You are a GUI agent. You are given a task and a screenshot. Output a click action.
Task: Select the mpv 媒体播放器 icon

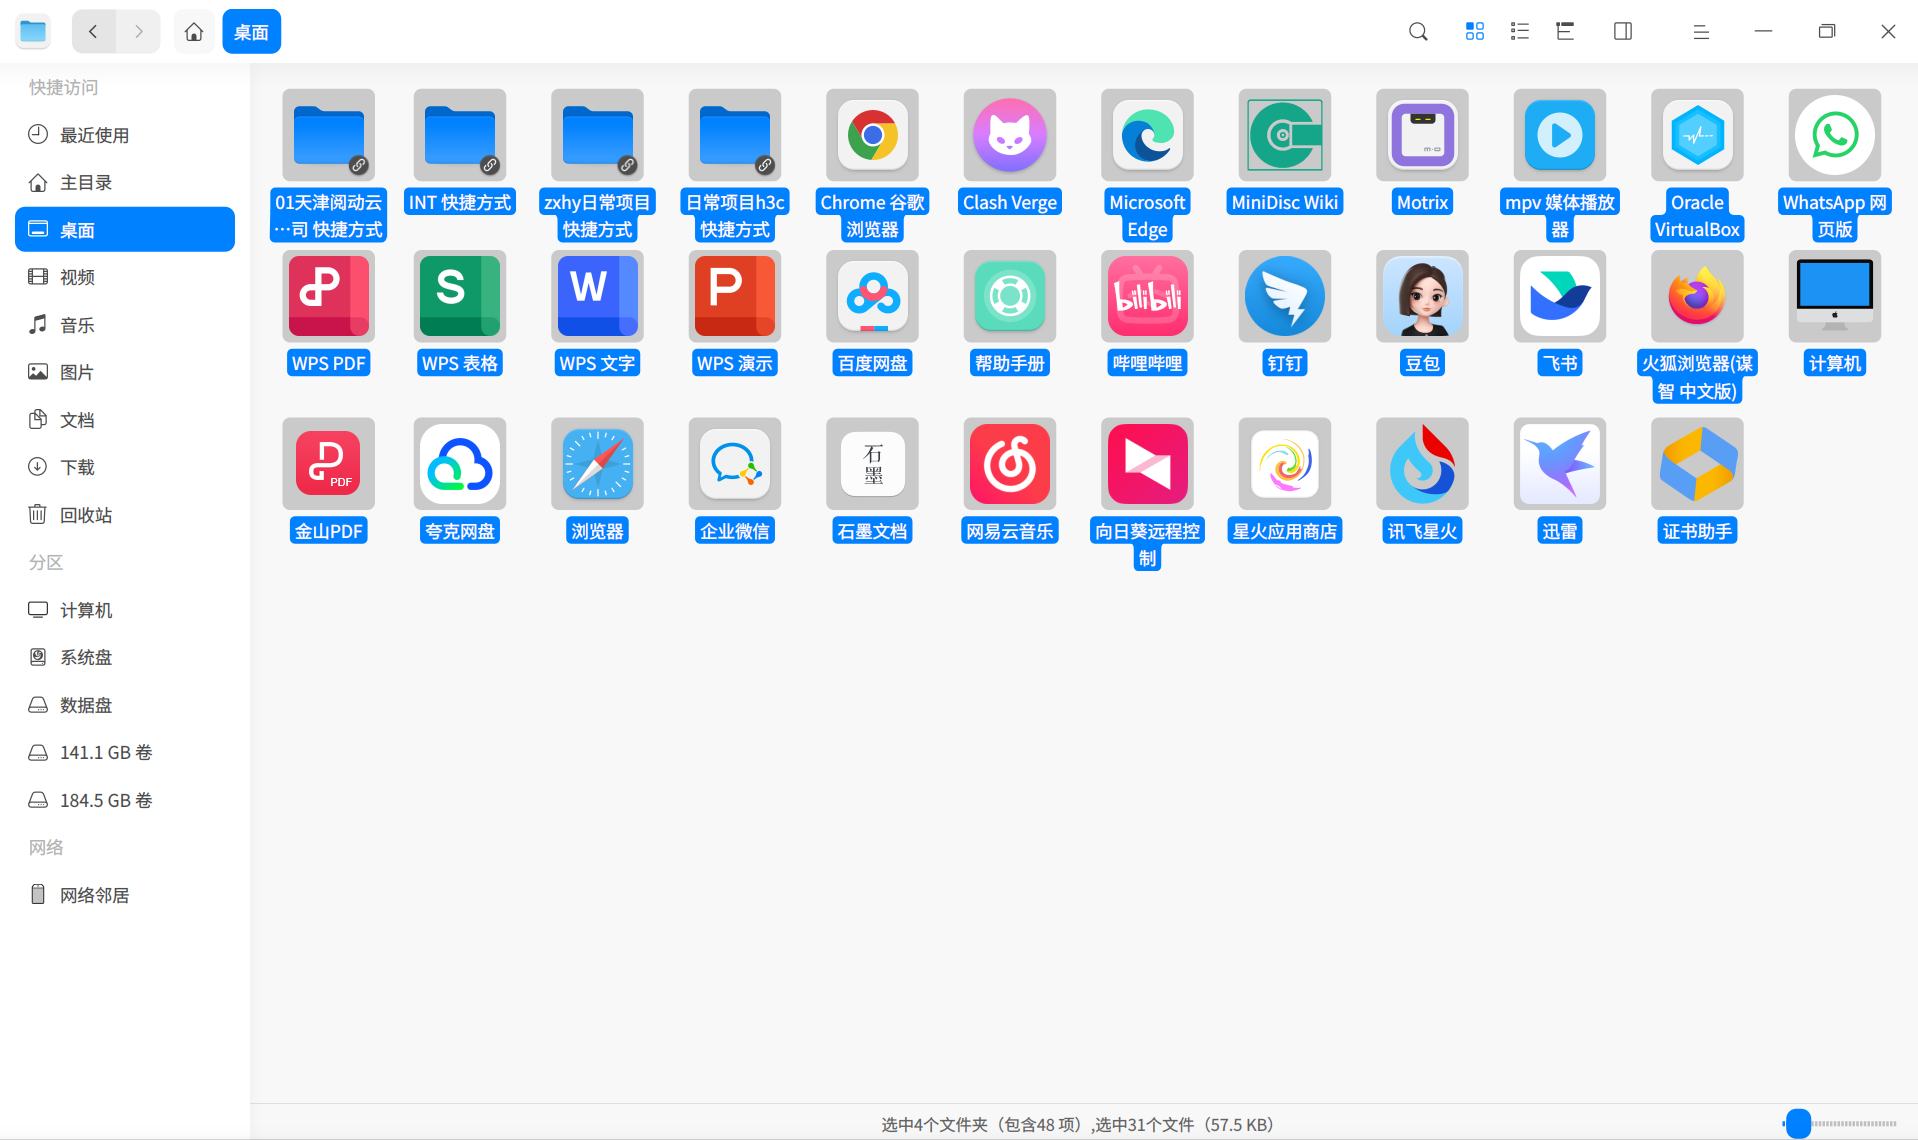tap(1560, 135)
